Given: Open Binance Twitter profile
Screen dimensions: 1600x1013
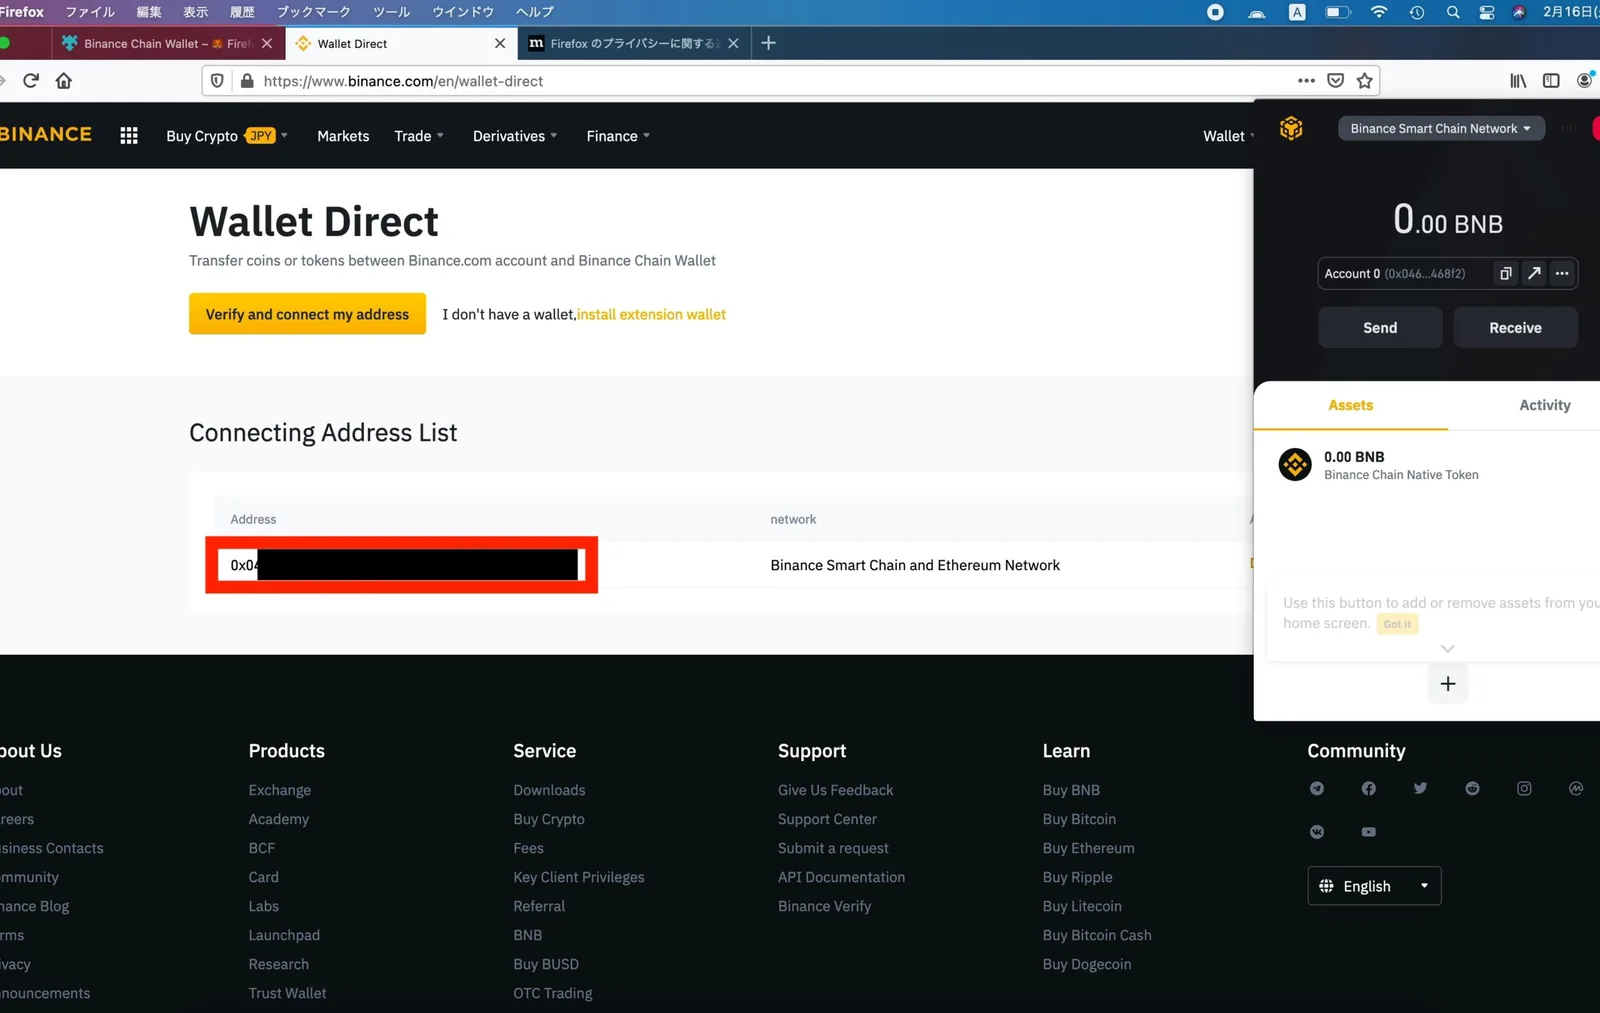Looking at the screenshot, I should click(1420, 789).
